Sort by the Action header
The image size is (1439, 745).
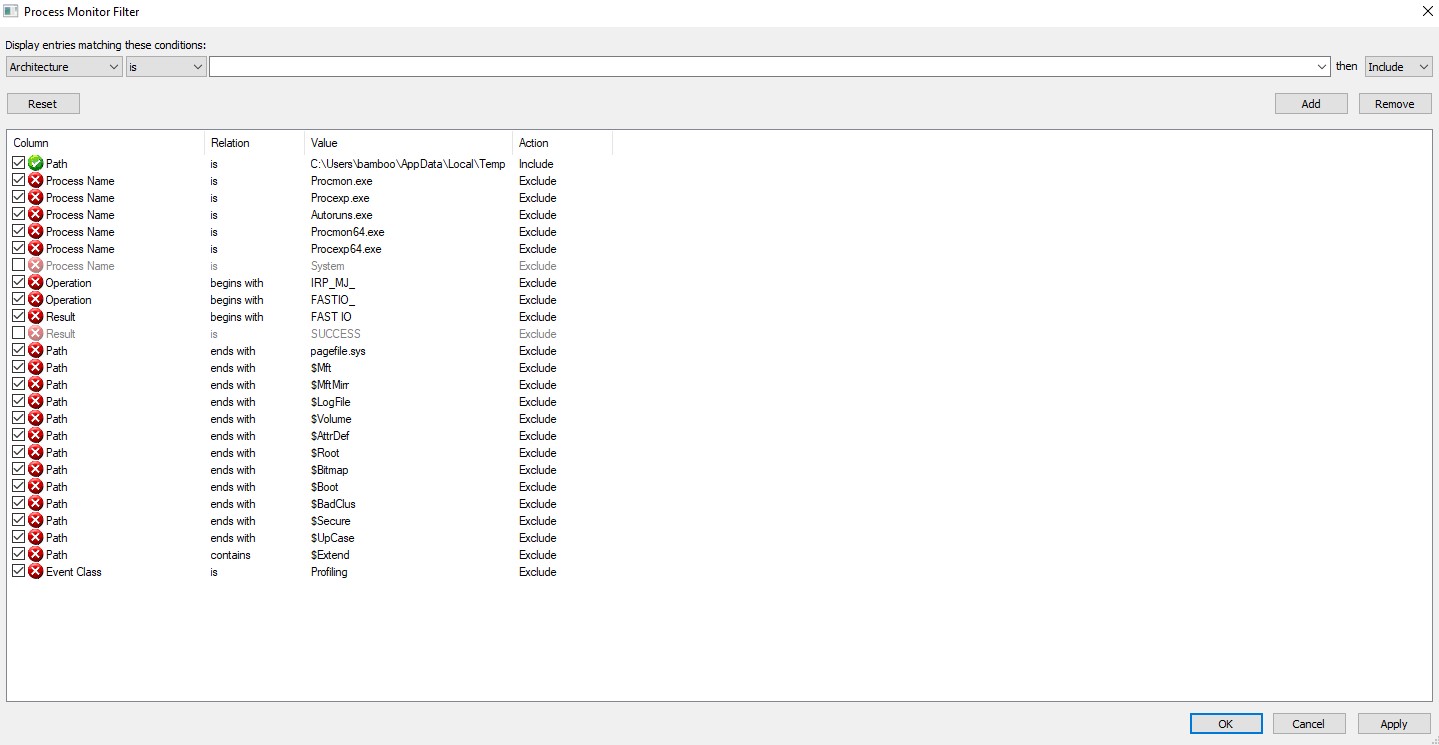[563, 143]
